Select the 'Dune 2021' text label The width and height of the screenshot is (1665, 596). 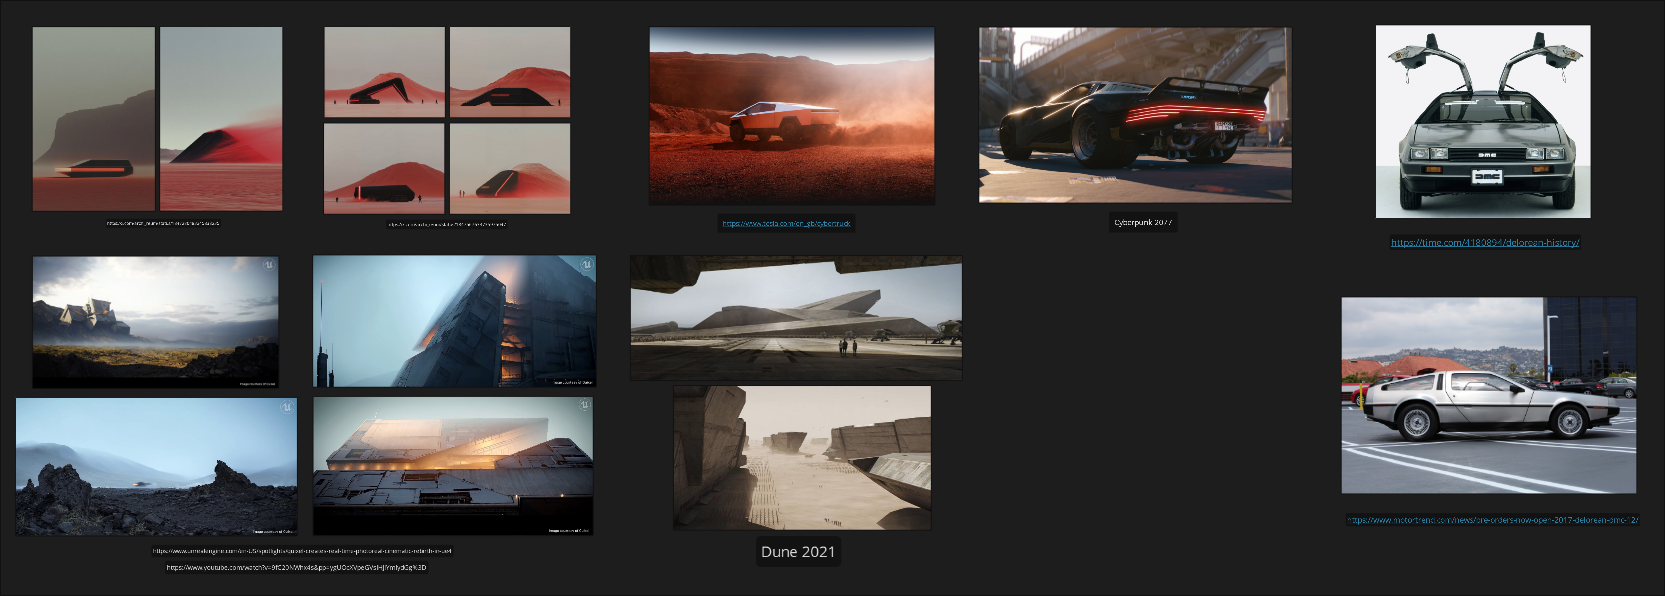click(x=798, y=552)
